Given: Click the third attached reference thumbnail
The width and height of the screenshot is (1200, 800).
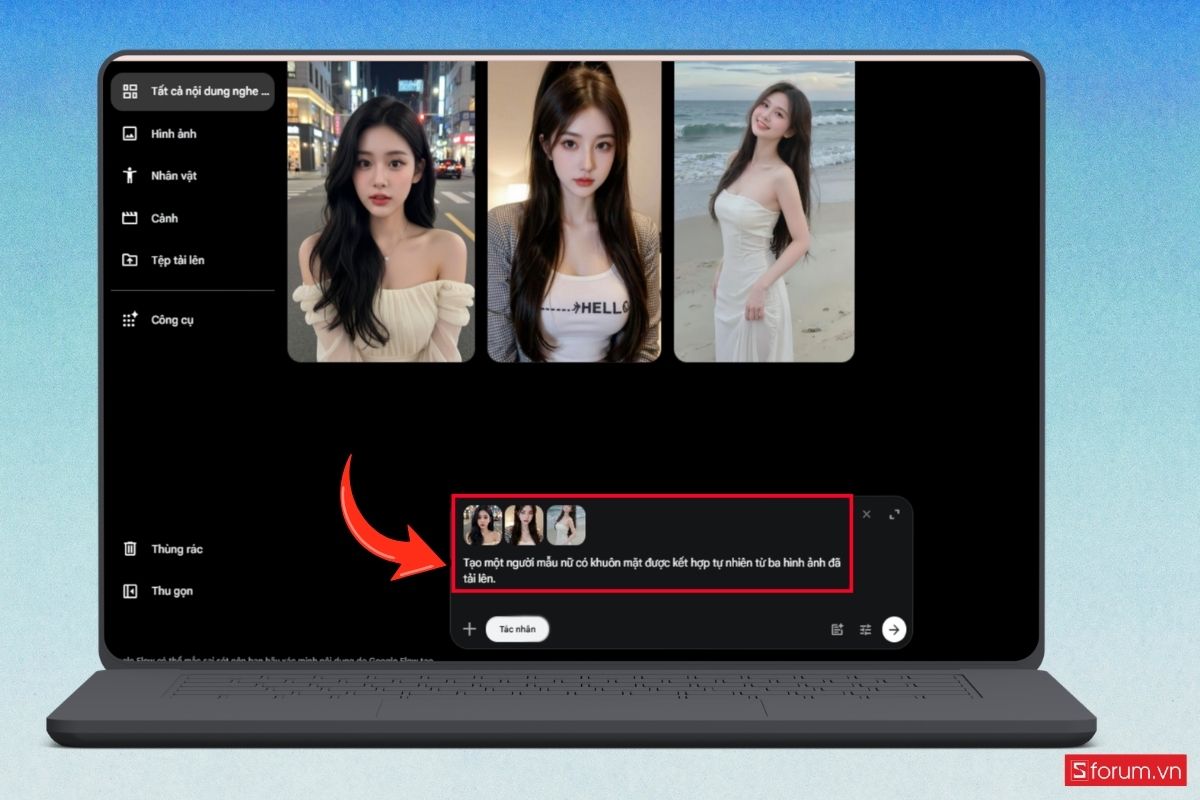Looking at the screenshot, I should point(566,525).
